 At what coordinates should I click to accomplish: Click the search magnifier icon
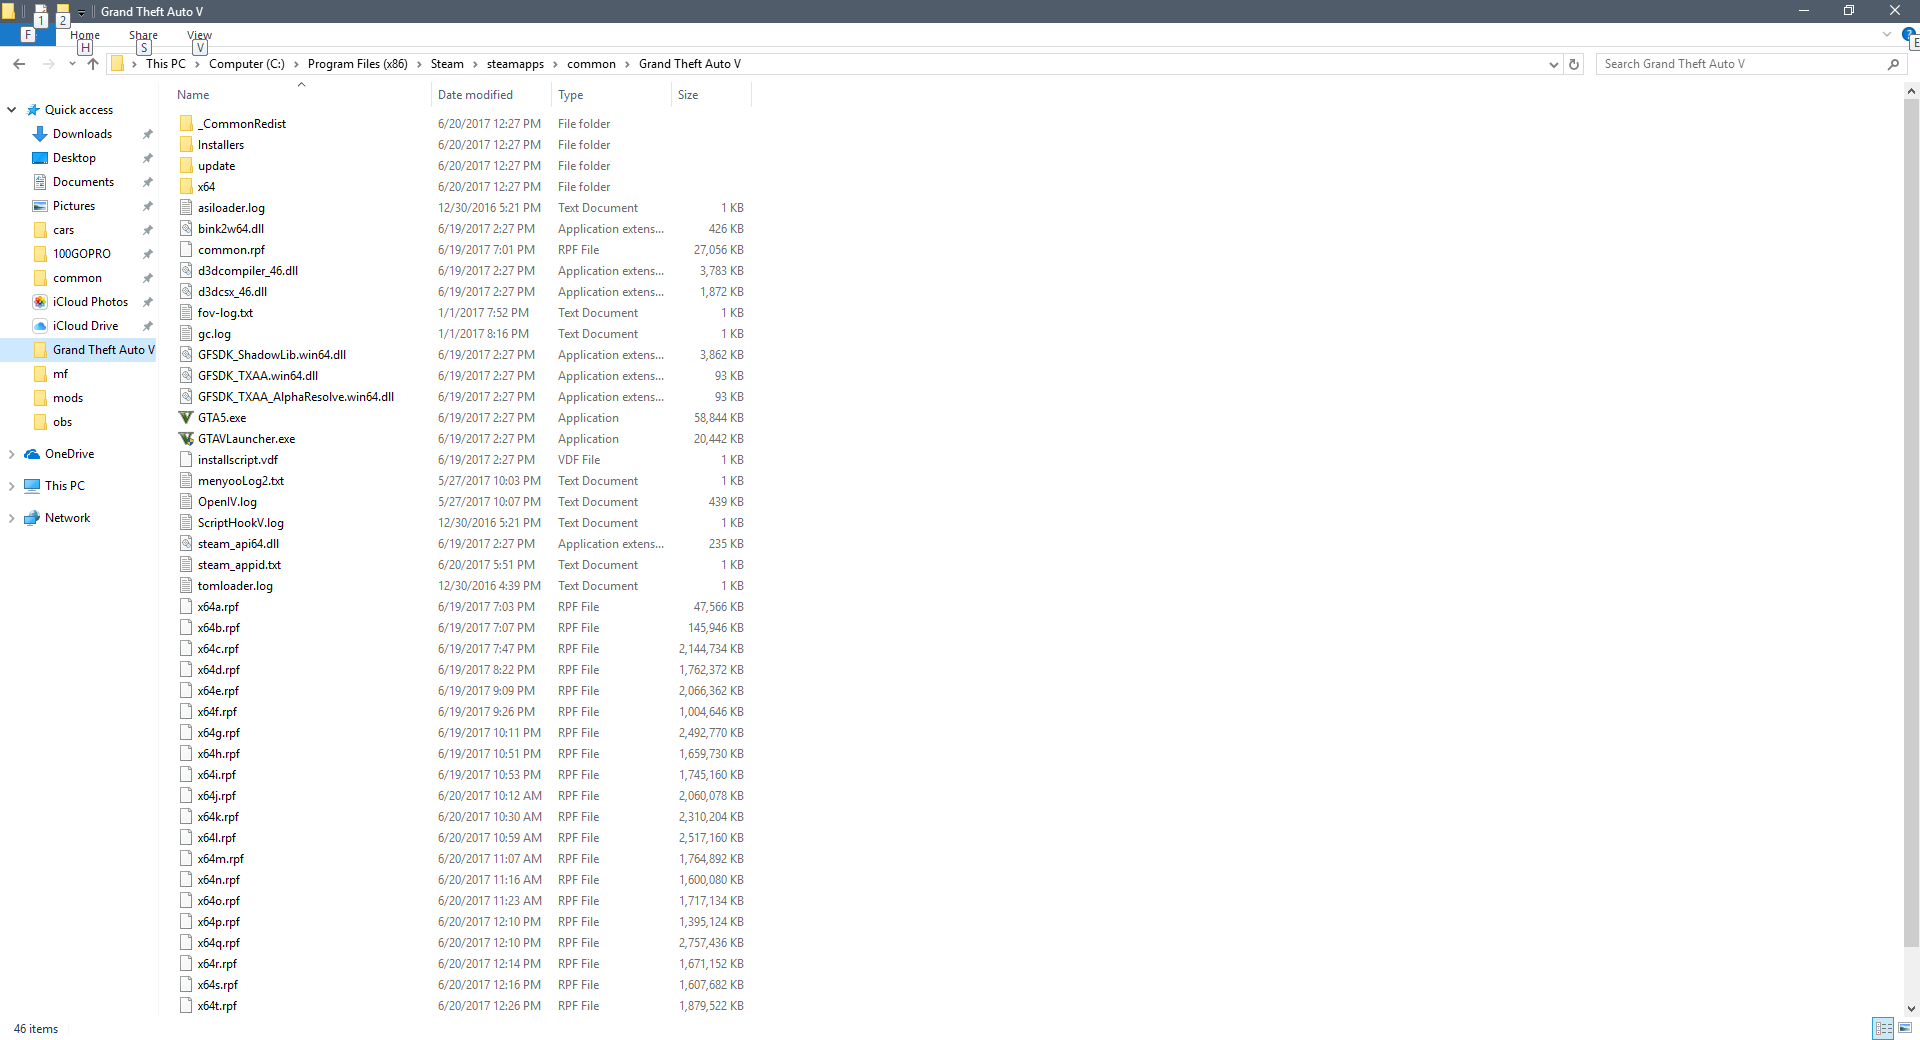pyautogui.click(x=1893, y=64)
